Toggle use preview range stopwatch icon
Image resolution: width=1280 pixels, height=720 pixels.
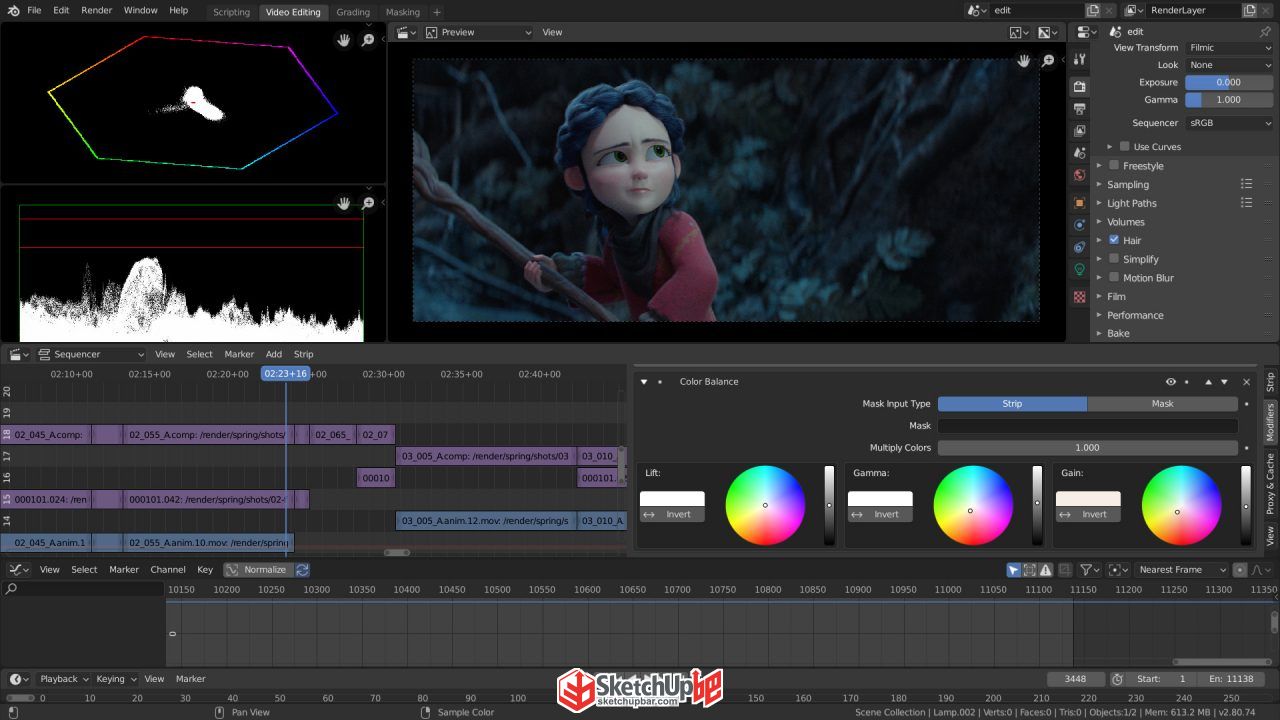(1117, 679)
